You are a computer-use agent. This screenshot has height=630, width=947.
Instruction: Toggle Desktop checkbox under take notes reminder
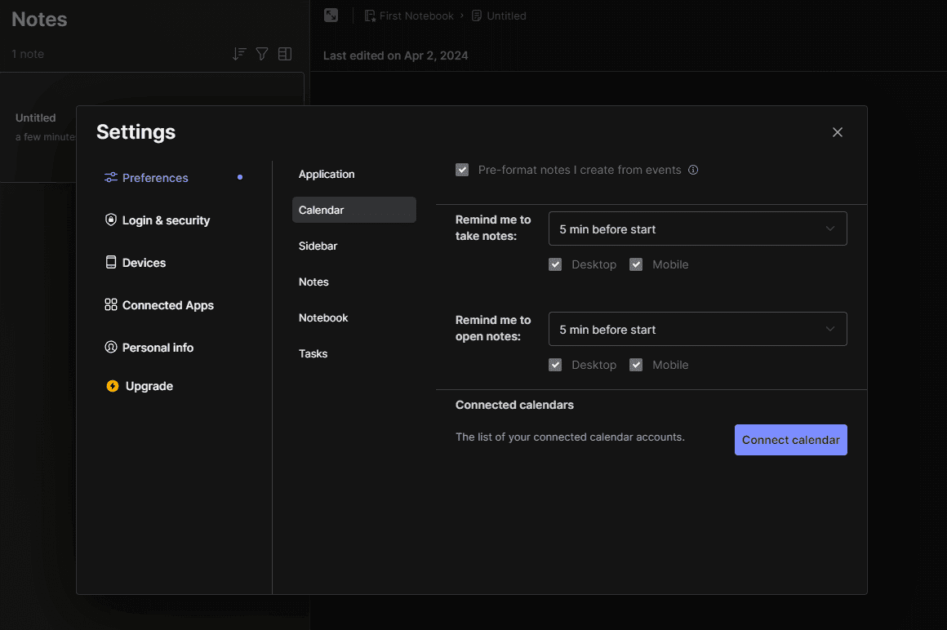pos(555,265)
